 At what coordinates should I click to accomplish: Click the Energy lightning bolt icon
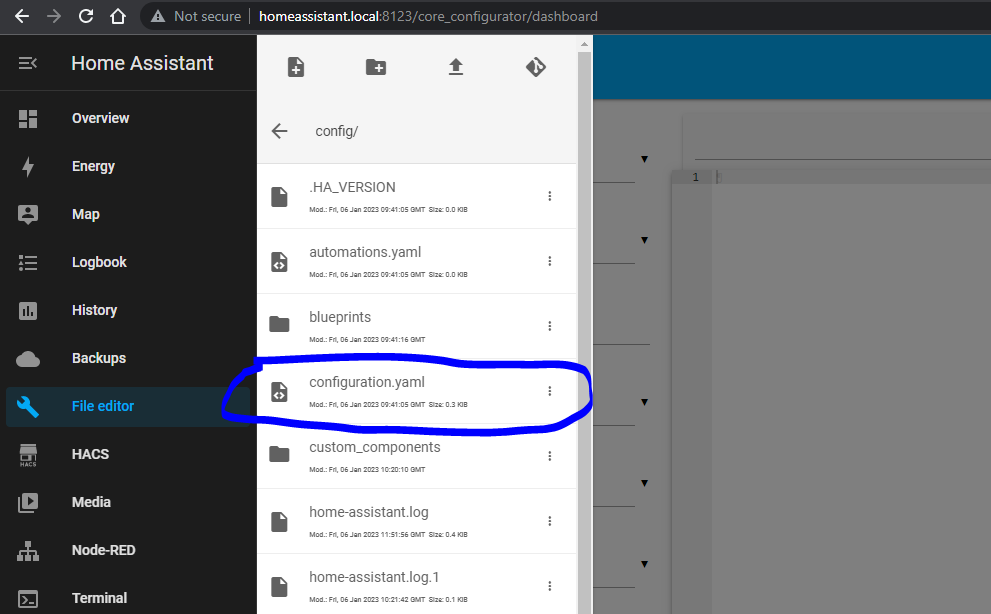tap(28, 167)
